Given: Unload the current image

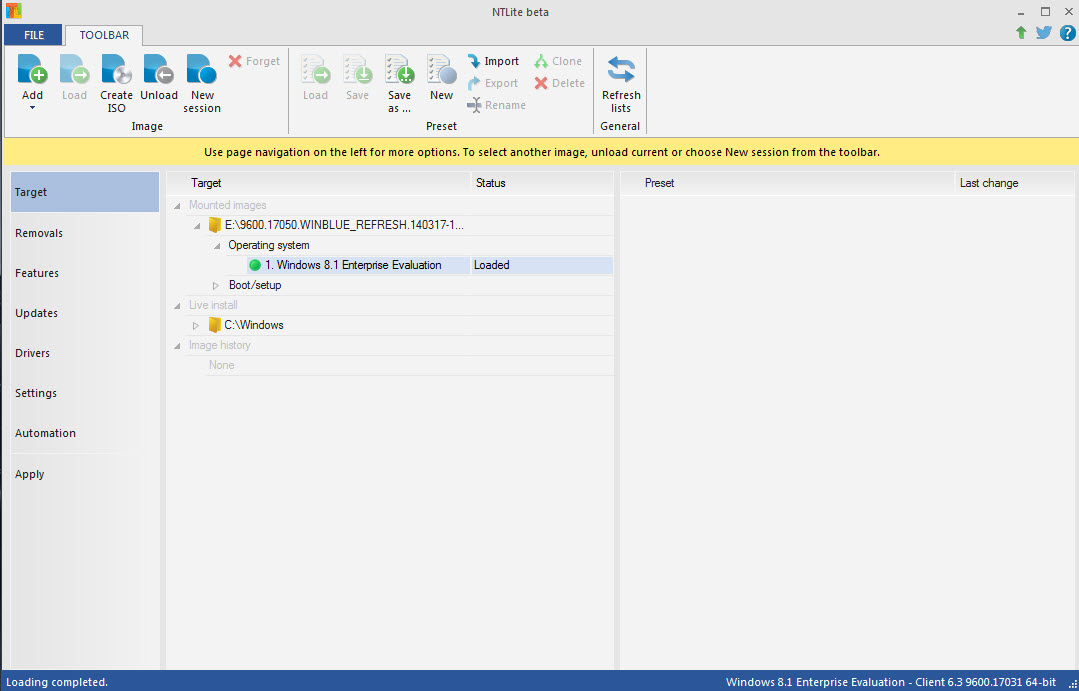Looking at the screenshot, I should tap(159, 77).
